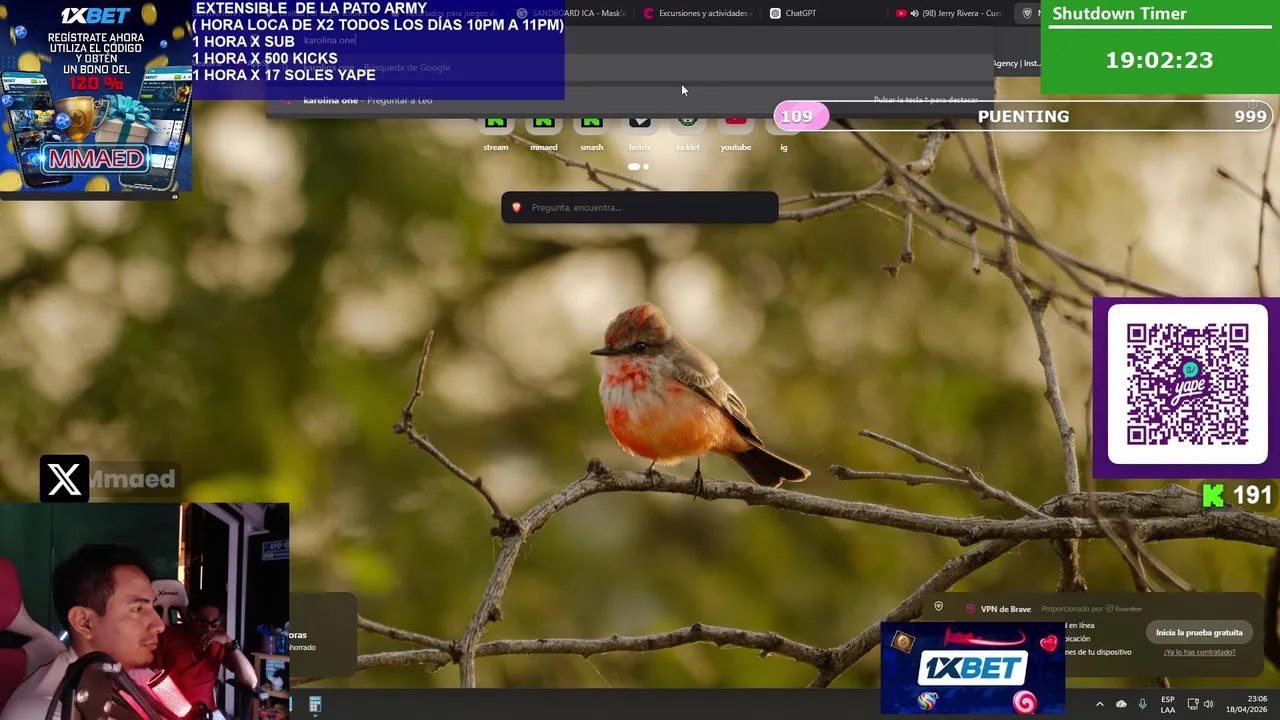Select the second shortcuts page dot
Screen dimensions: 1280x720
point(646,166)
